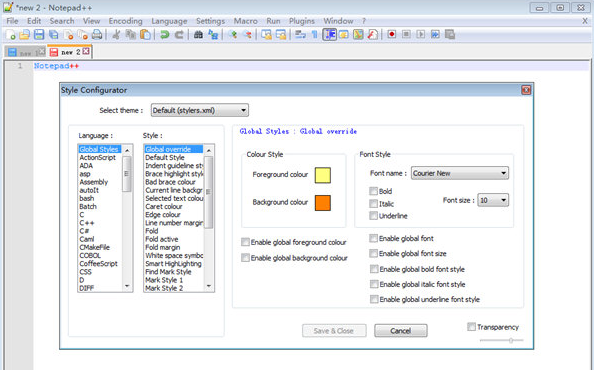Click Run Macro Multiple Times icon
This screenshot has width=594, height=370.
click(435, 34)
